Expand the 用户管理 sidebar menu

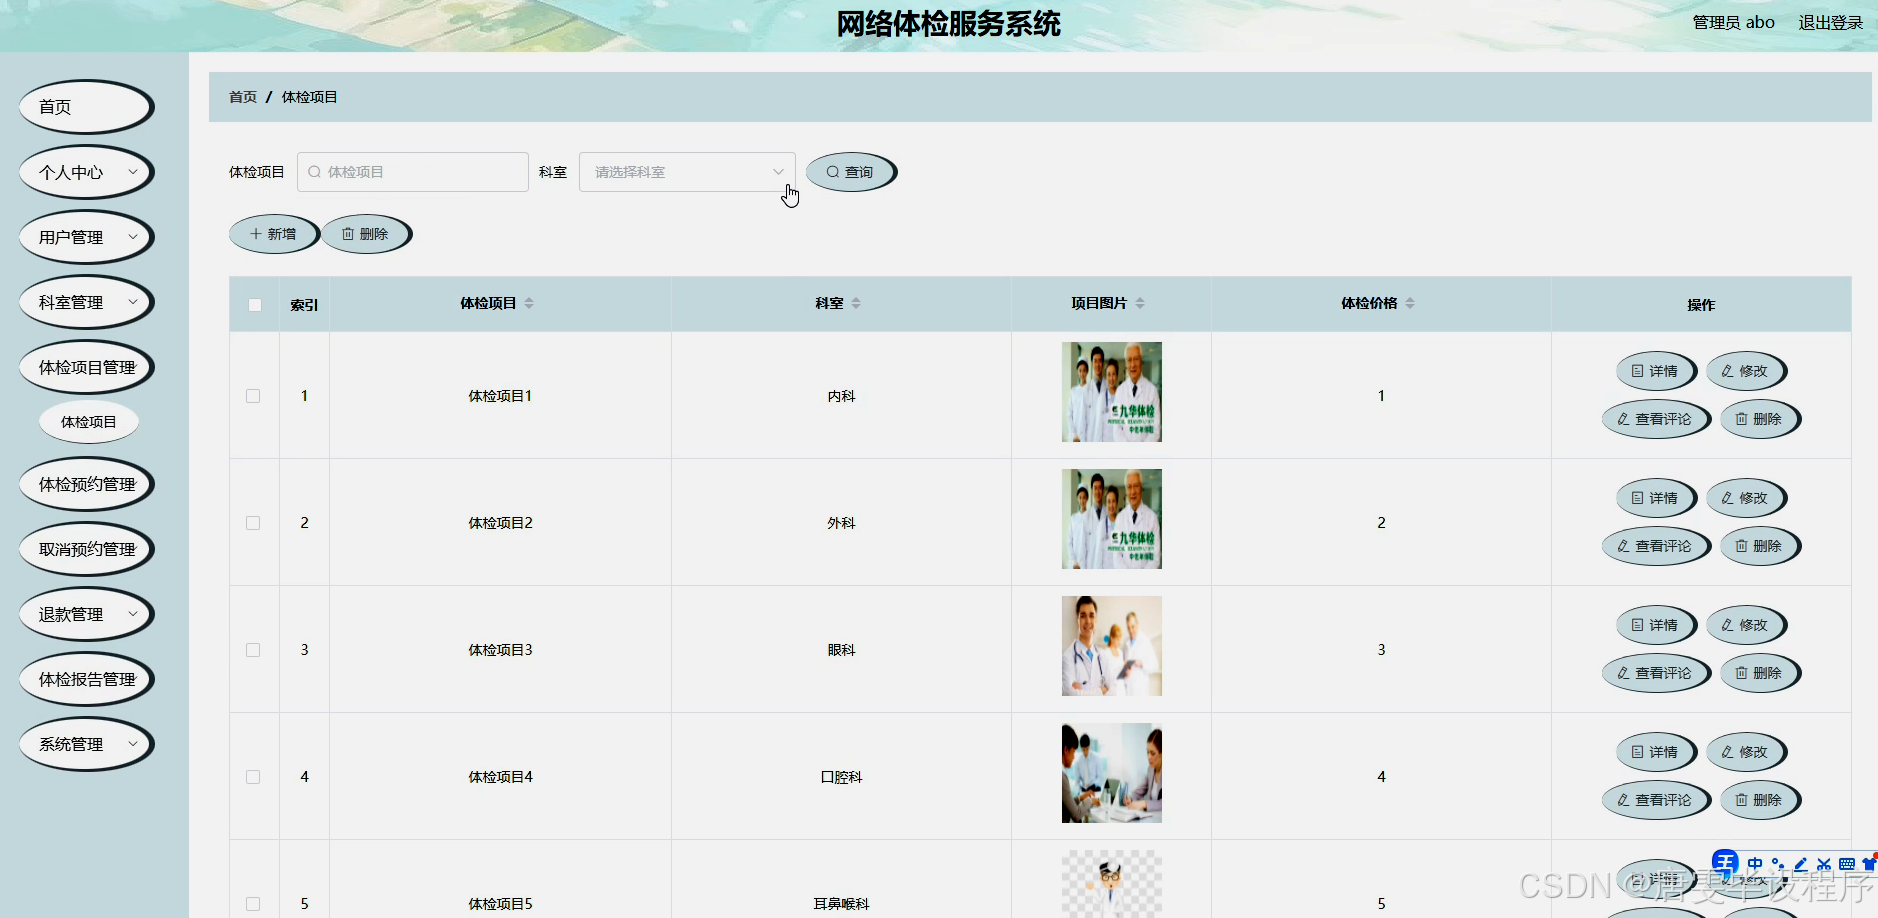click(x=86, y=237)
